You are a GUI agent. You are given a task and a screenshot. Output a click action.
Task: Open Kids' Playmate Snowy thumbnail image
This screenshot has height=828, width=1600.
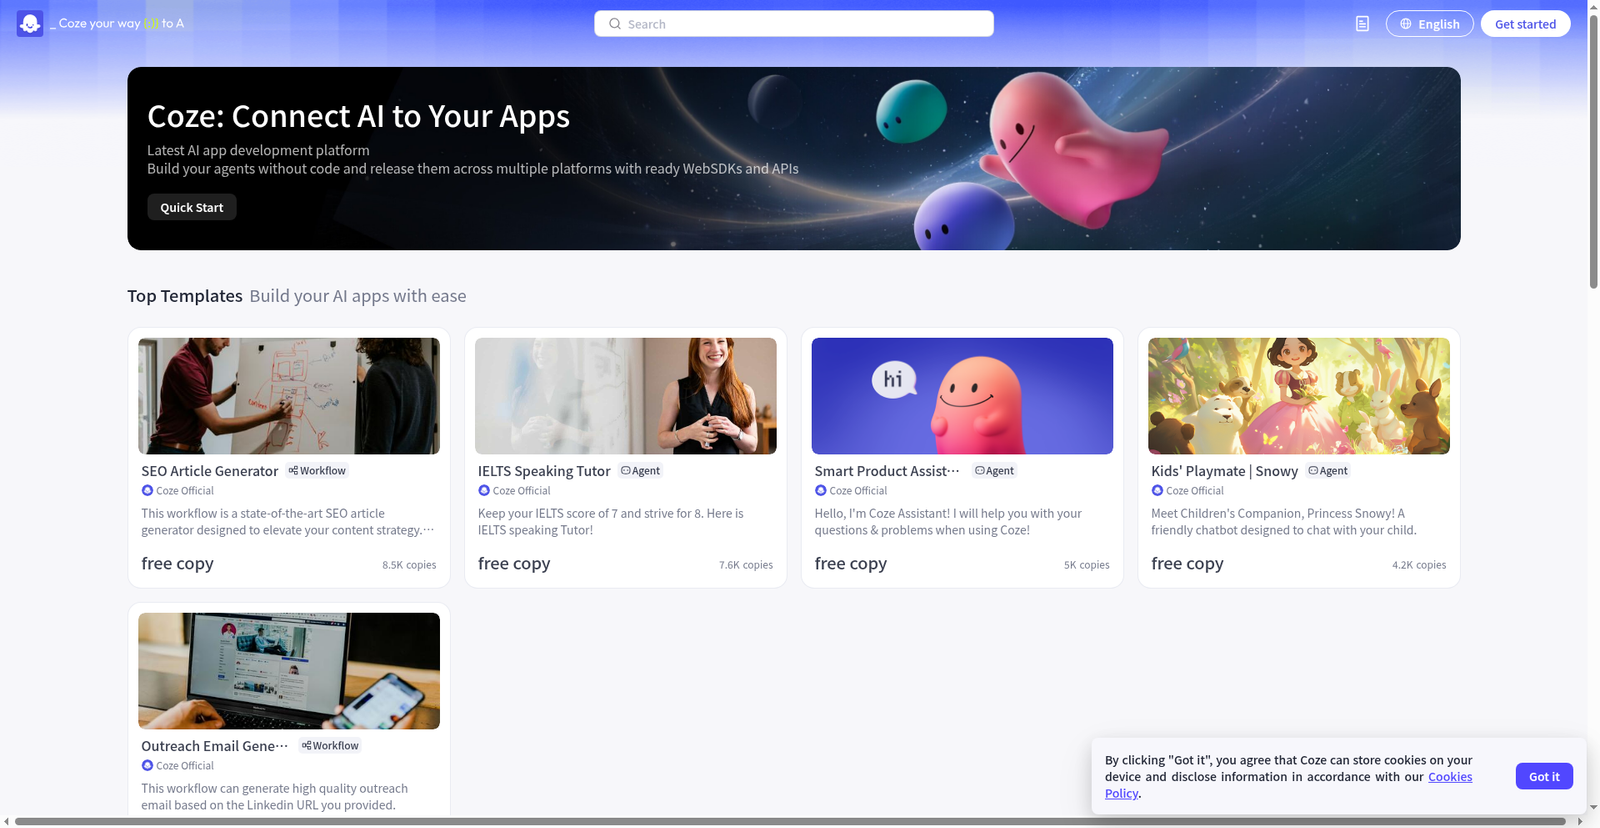coord(1298,396)
